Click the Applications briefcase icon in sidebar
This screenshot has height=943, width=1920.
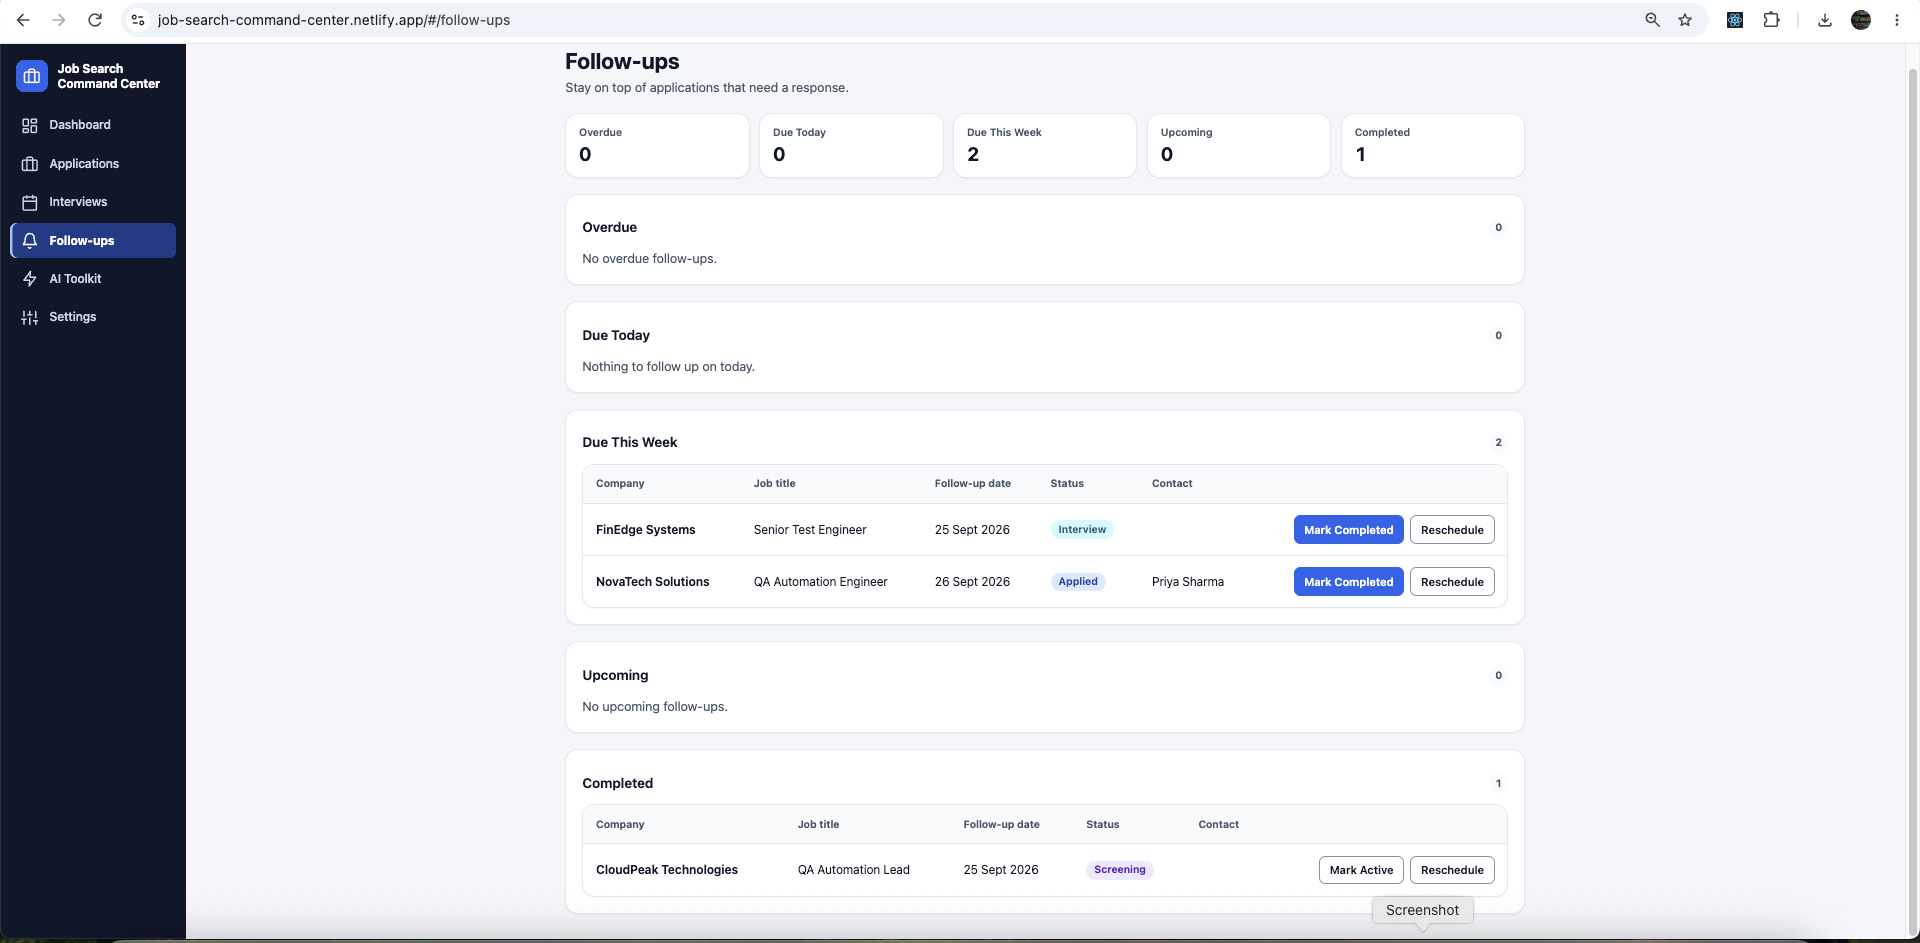pyautogui.click(x=30, y=164)
